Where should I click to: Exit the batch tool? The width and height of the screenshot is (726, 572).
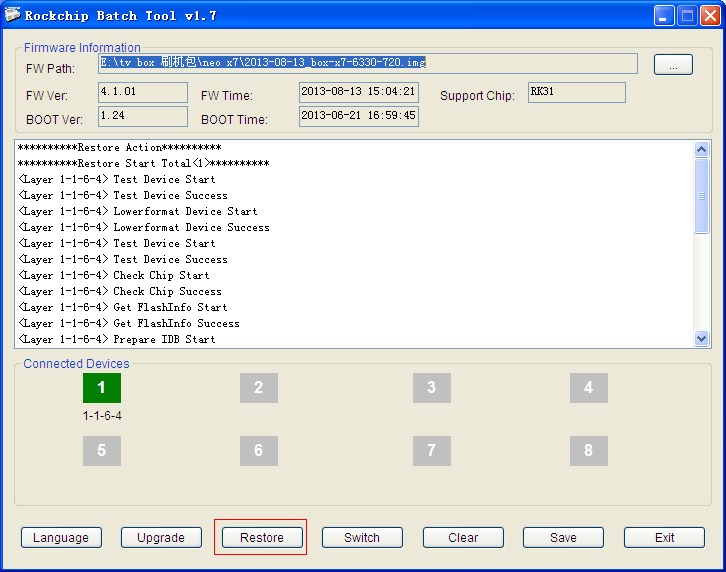point(664,537)
